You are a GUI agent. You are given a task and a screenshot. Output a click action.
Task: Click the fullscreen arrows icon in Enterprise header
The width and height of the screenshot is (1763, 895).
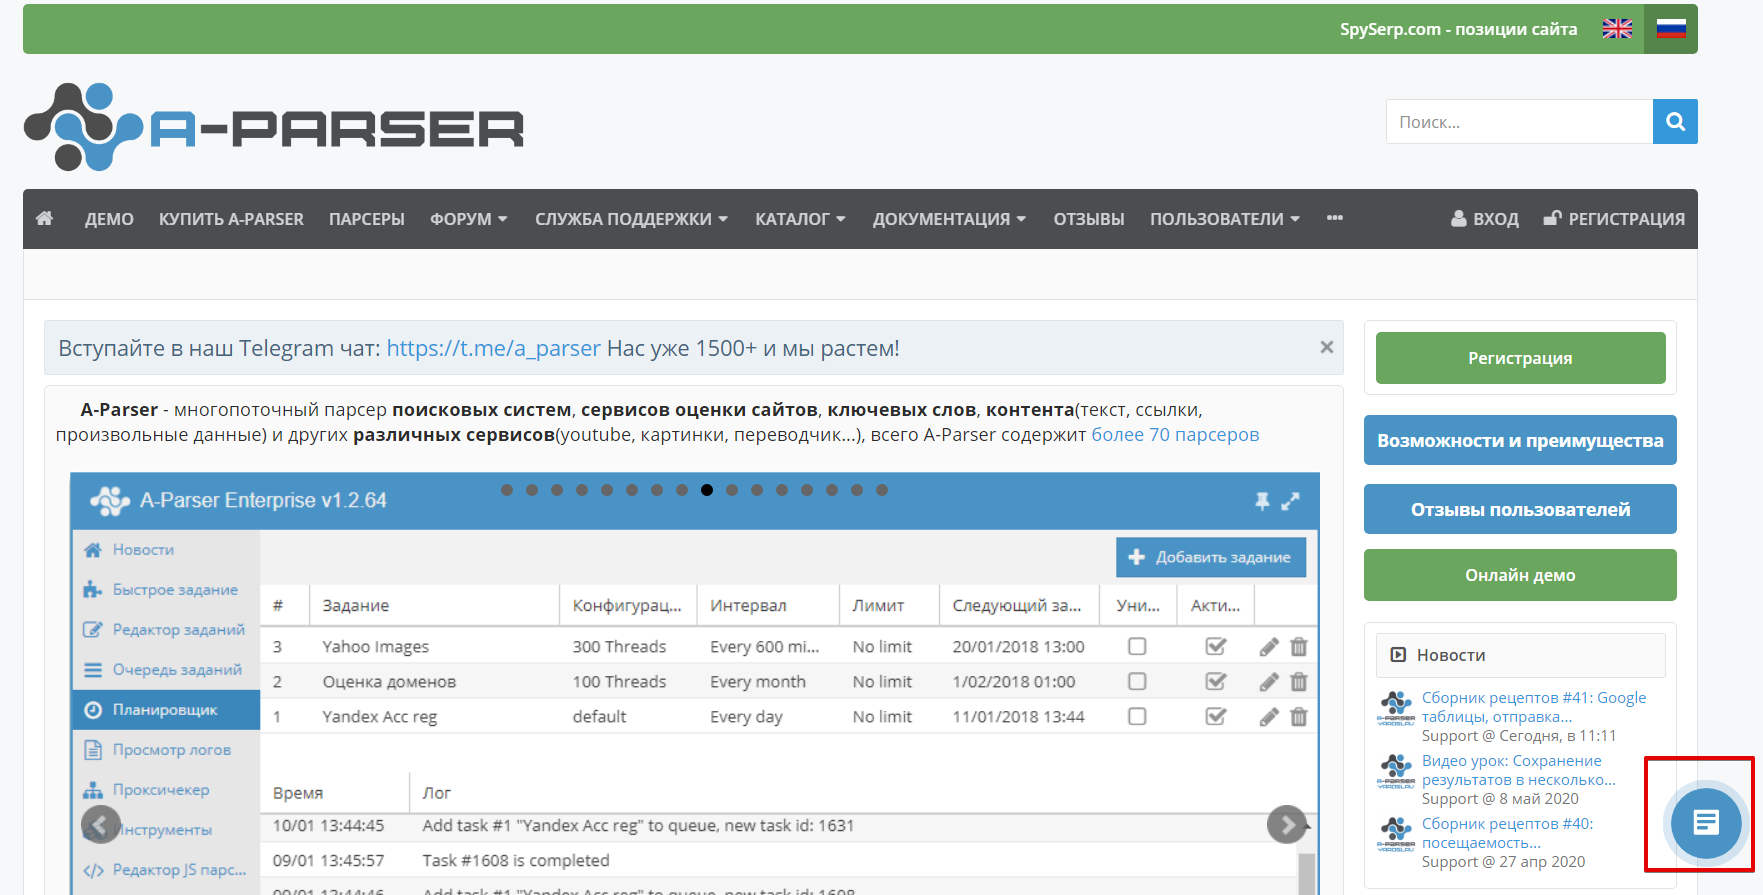click(1291, 501)
